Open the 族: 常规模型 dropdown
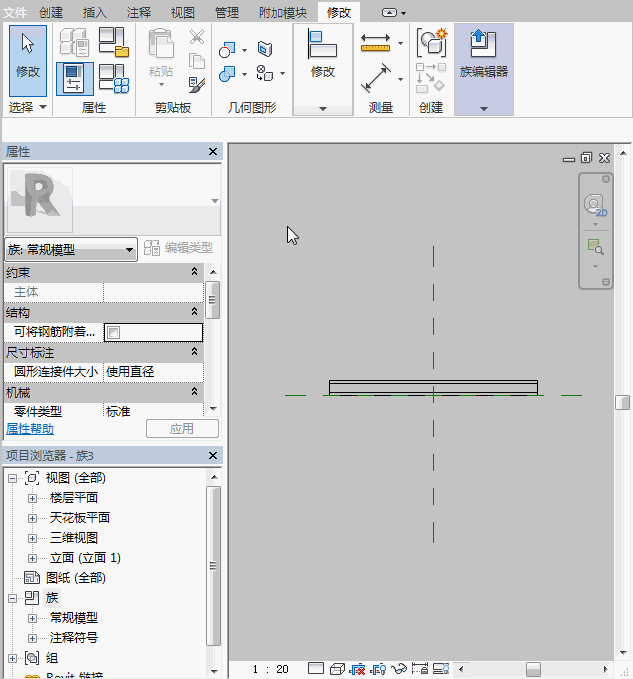Viewport: 633px width, 679px height. 71,250
